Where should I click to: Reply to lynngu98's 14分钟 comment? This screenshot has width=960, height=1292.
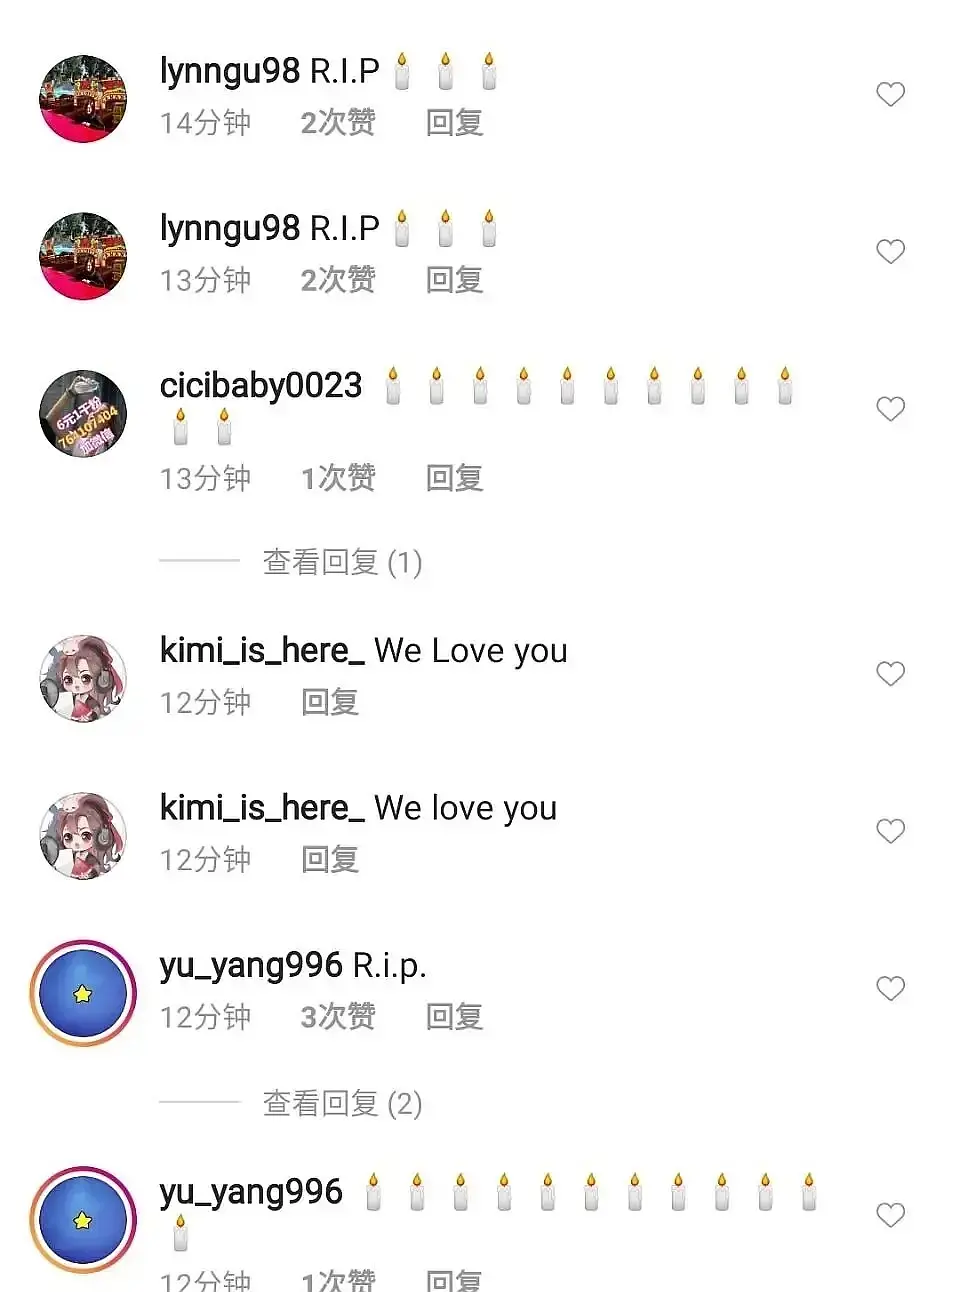(455, 122)
